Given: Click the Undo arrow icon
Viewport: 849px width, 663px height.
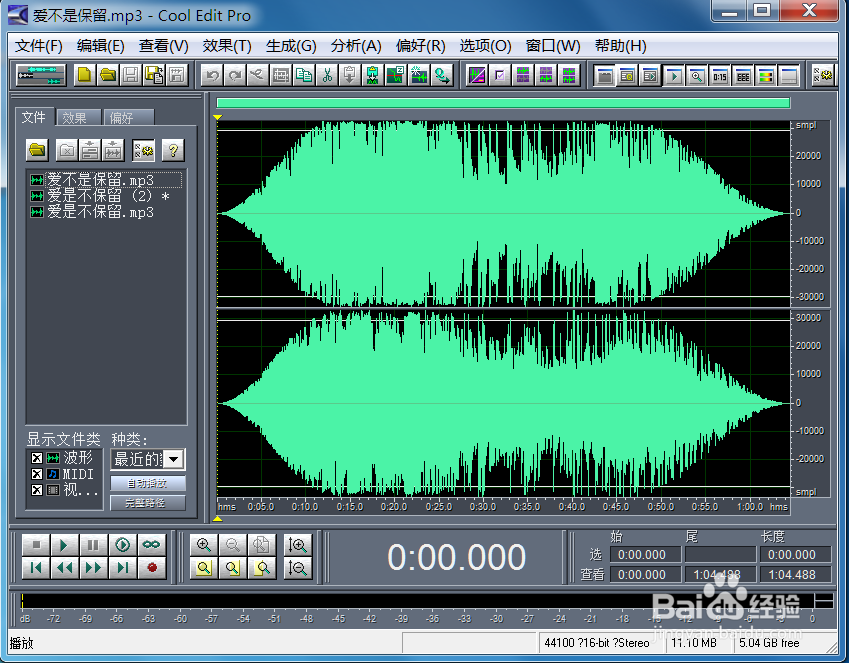Looking at the screenshot, I should tap(212, 75).
